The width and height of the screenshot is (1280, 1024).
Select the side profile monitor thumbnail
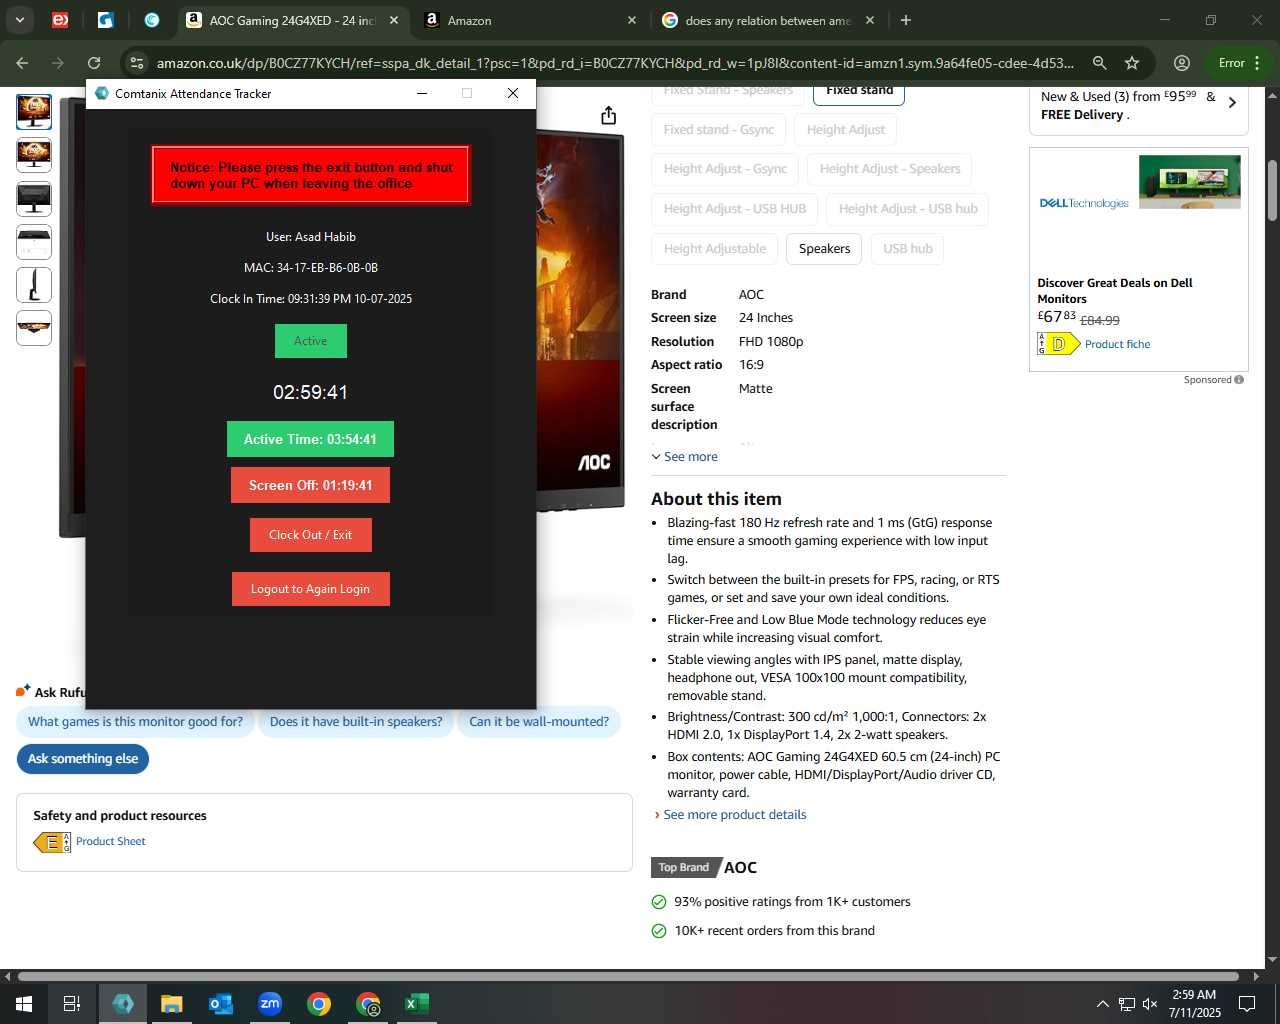34,284
